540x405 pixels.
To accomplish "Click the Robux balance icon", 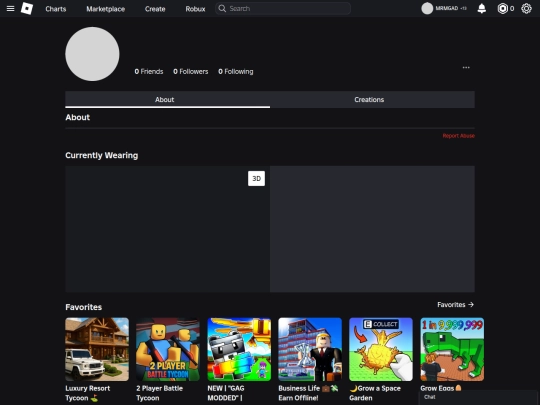I will [x=502, y=9].
